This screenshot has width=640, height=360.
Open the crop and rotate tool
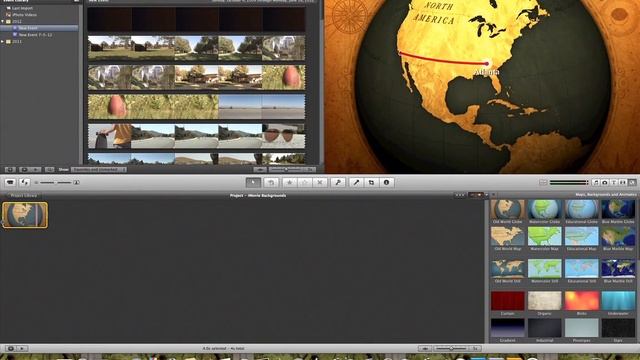[371, 182]
